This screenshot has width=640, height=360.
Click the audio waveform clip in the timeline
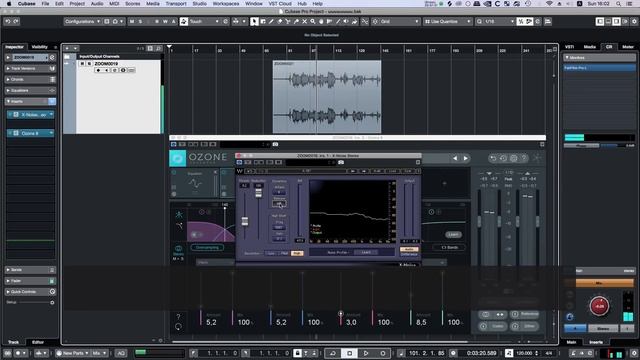(327, 97)
